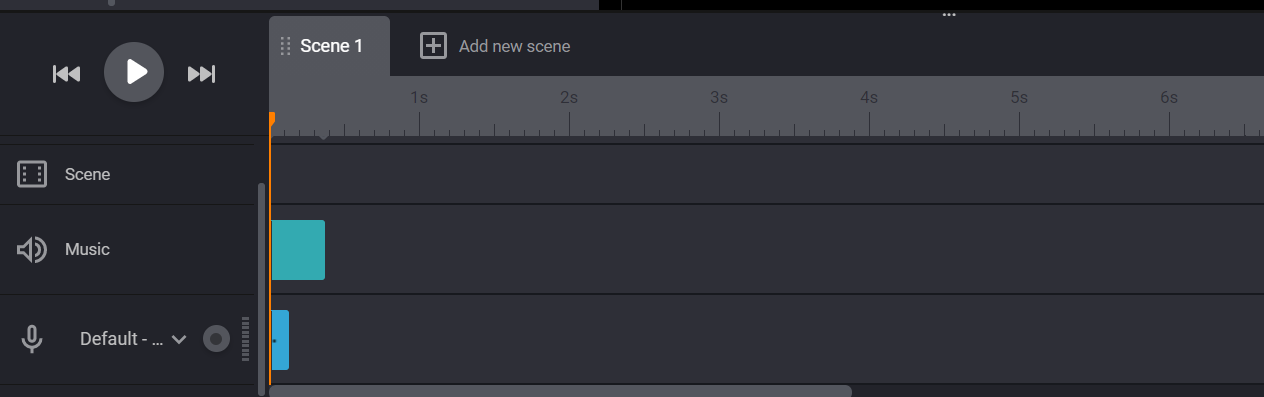Click Add new scene
Viewport: 1264px width, 397px height.
(x=514, y=46)
